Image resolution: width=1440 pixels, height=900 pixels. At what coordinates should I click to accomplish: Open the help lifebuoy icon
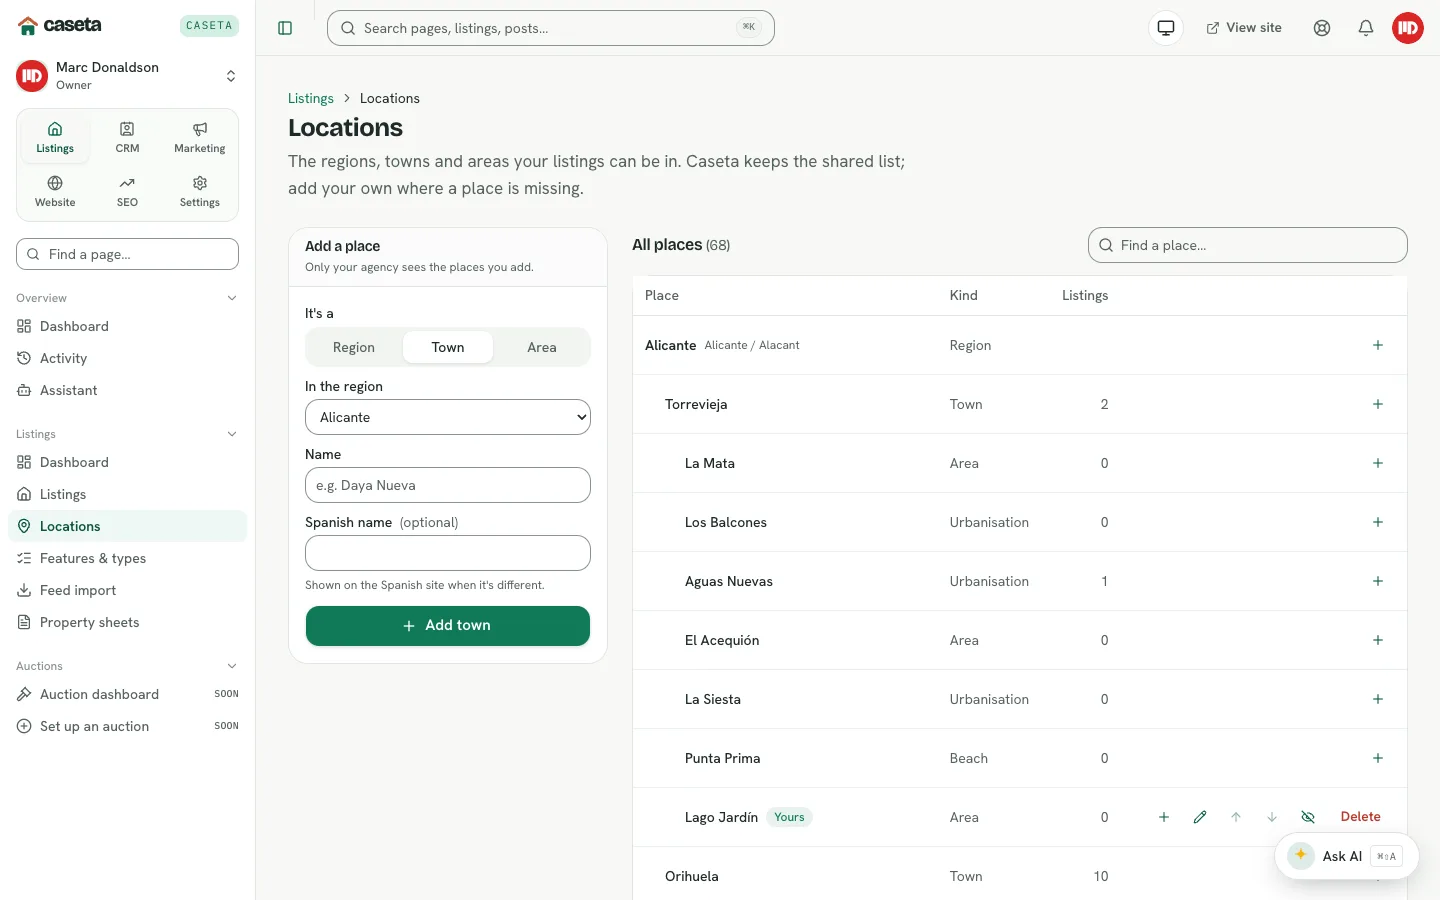1322,28
